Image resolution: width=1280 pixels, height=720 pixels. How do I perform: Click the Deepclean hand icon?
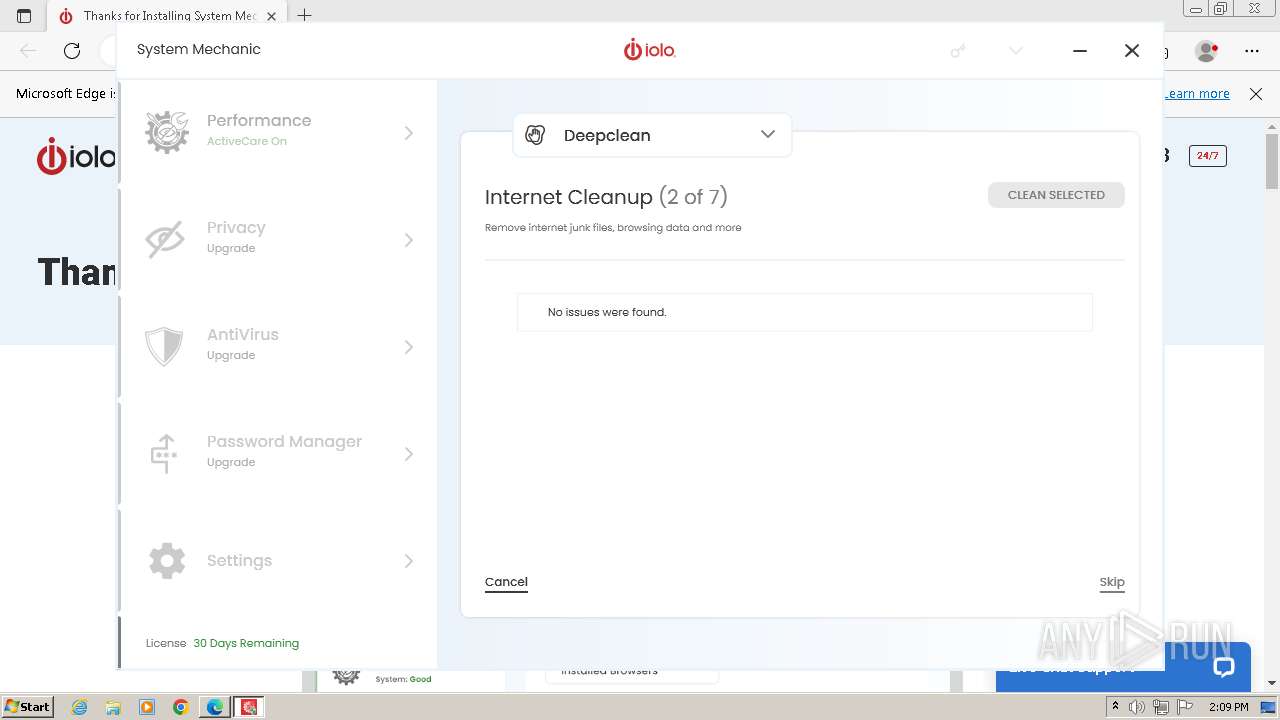tap(535, 135)
